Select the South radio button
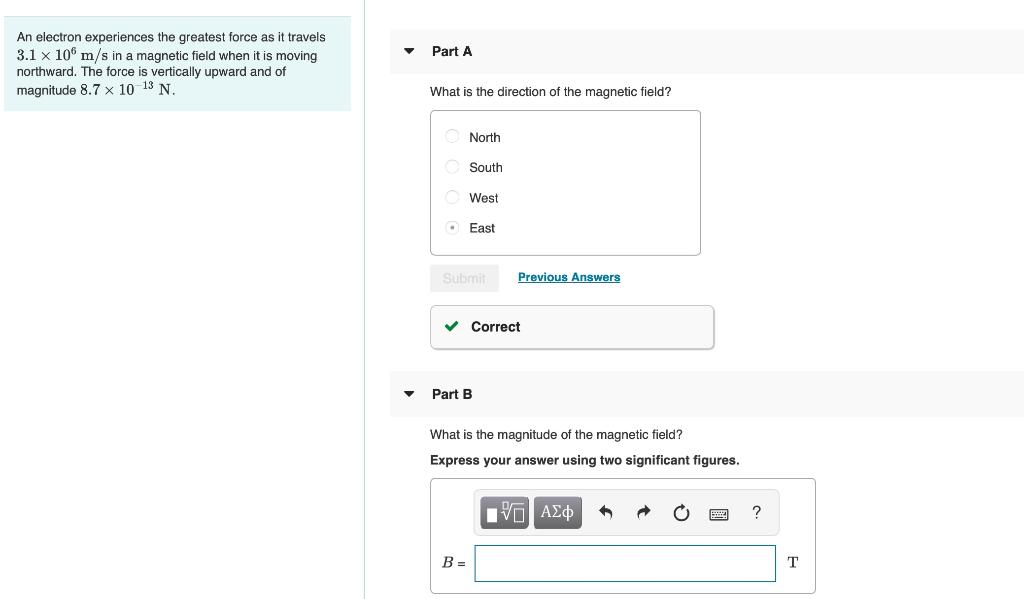This screenshot has height=599, width=1024. click(x=453, y=167)
